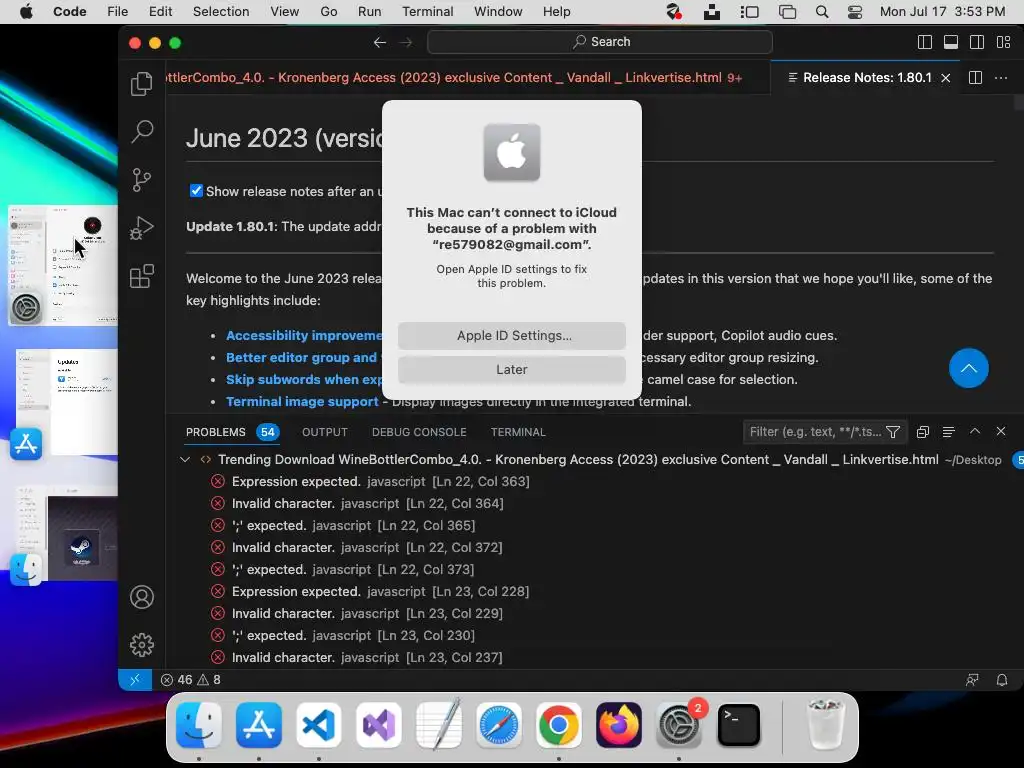1024x768 pixels.
Task: Click Later in the iCloud dialog
Action: [511, 370]
